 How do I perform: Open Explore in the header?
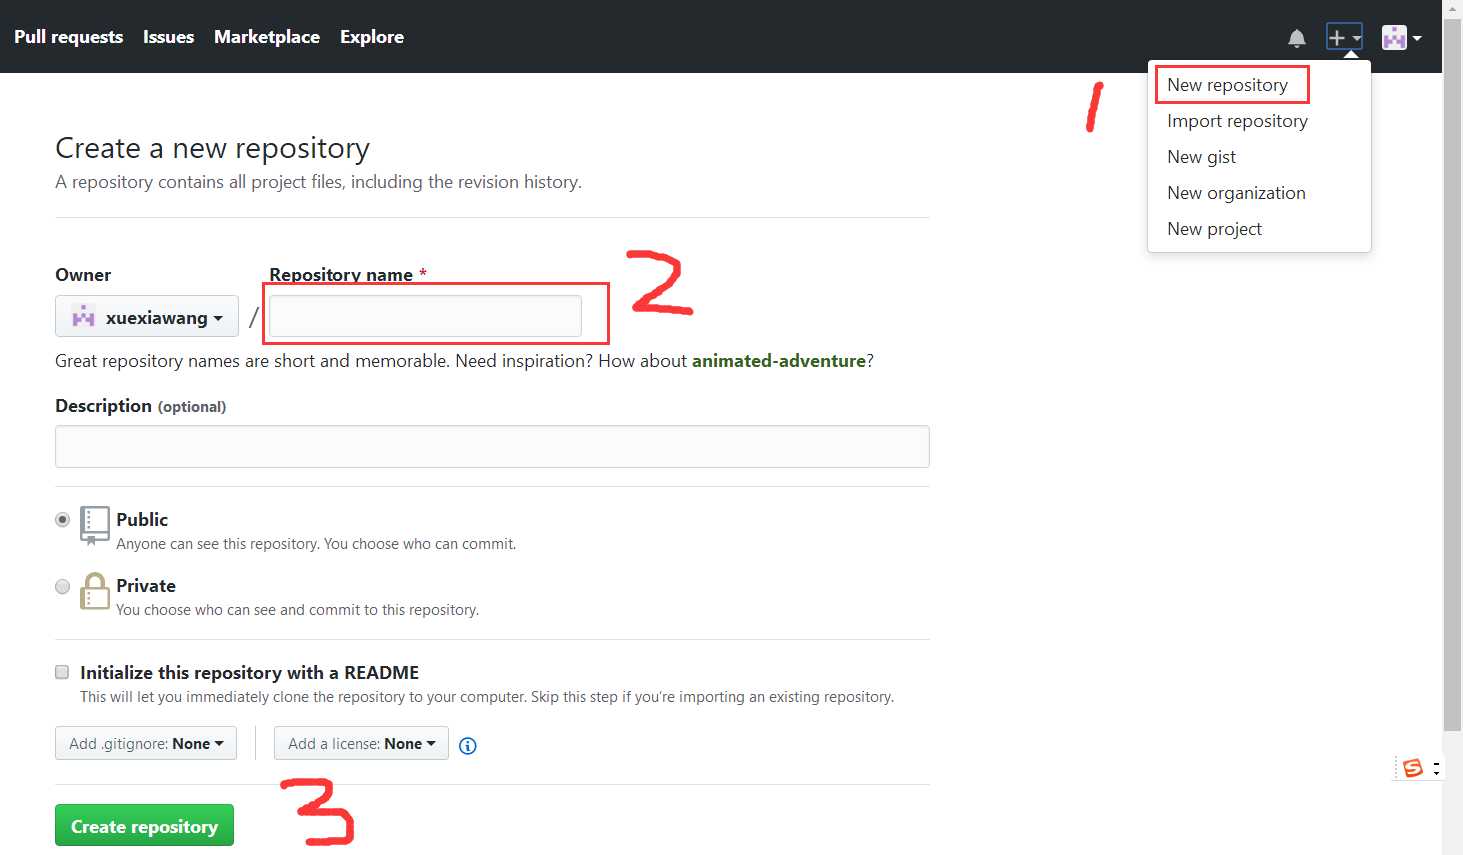(372, 37)
